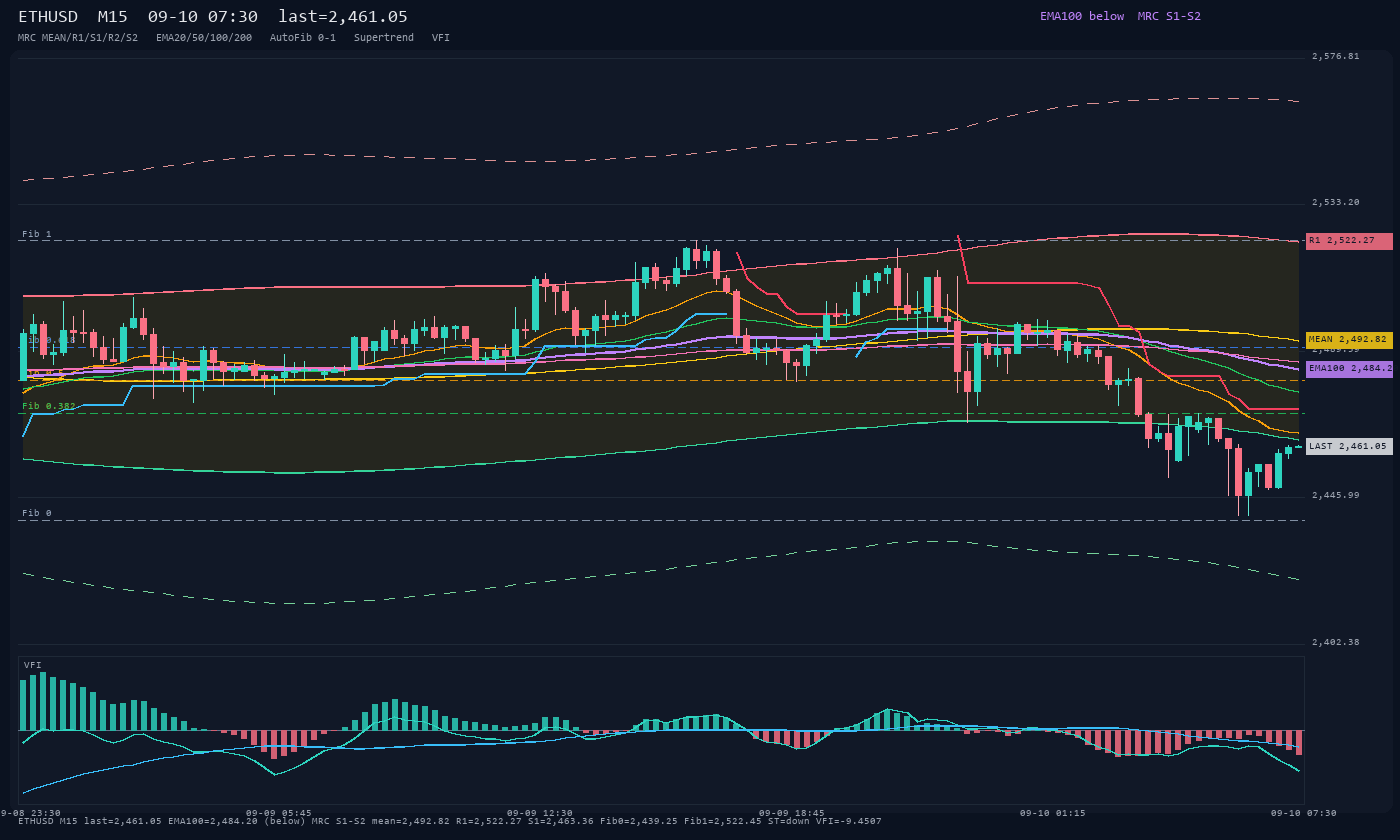Click 'Fib0=2,439.25' in the bottom status line

coord(639,821)
